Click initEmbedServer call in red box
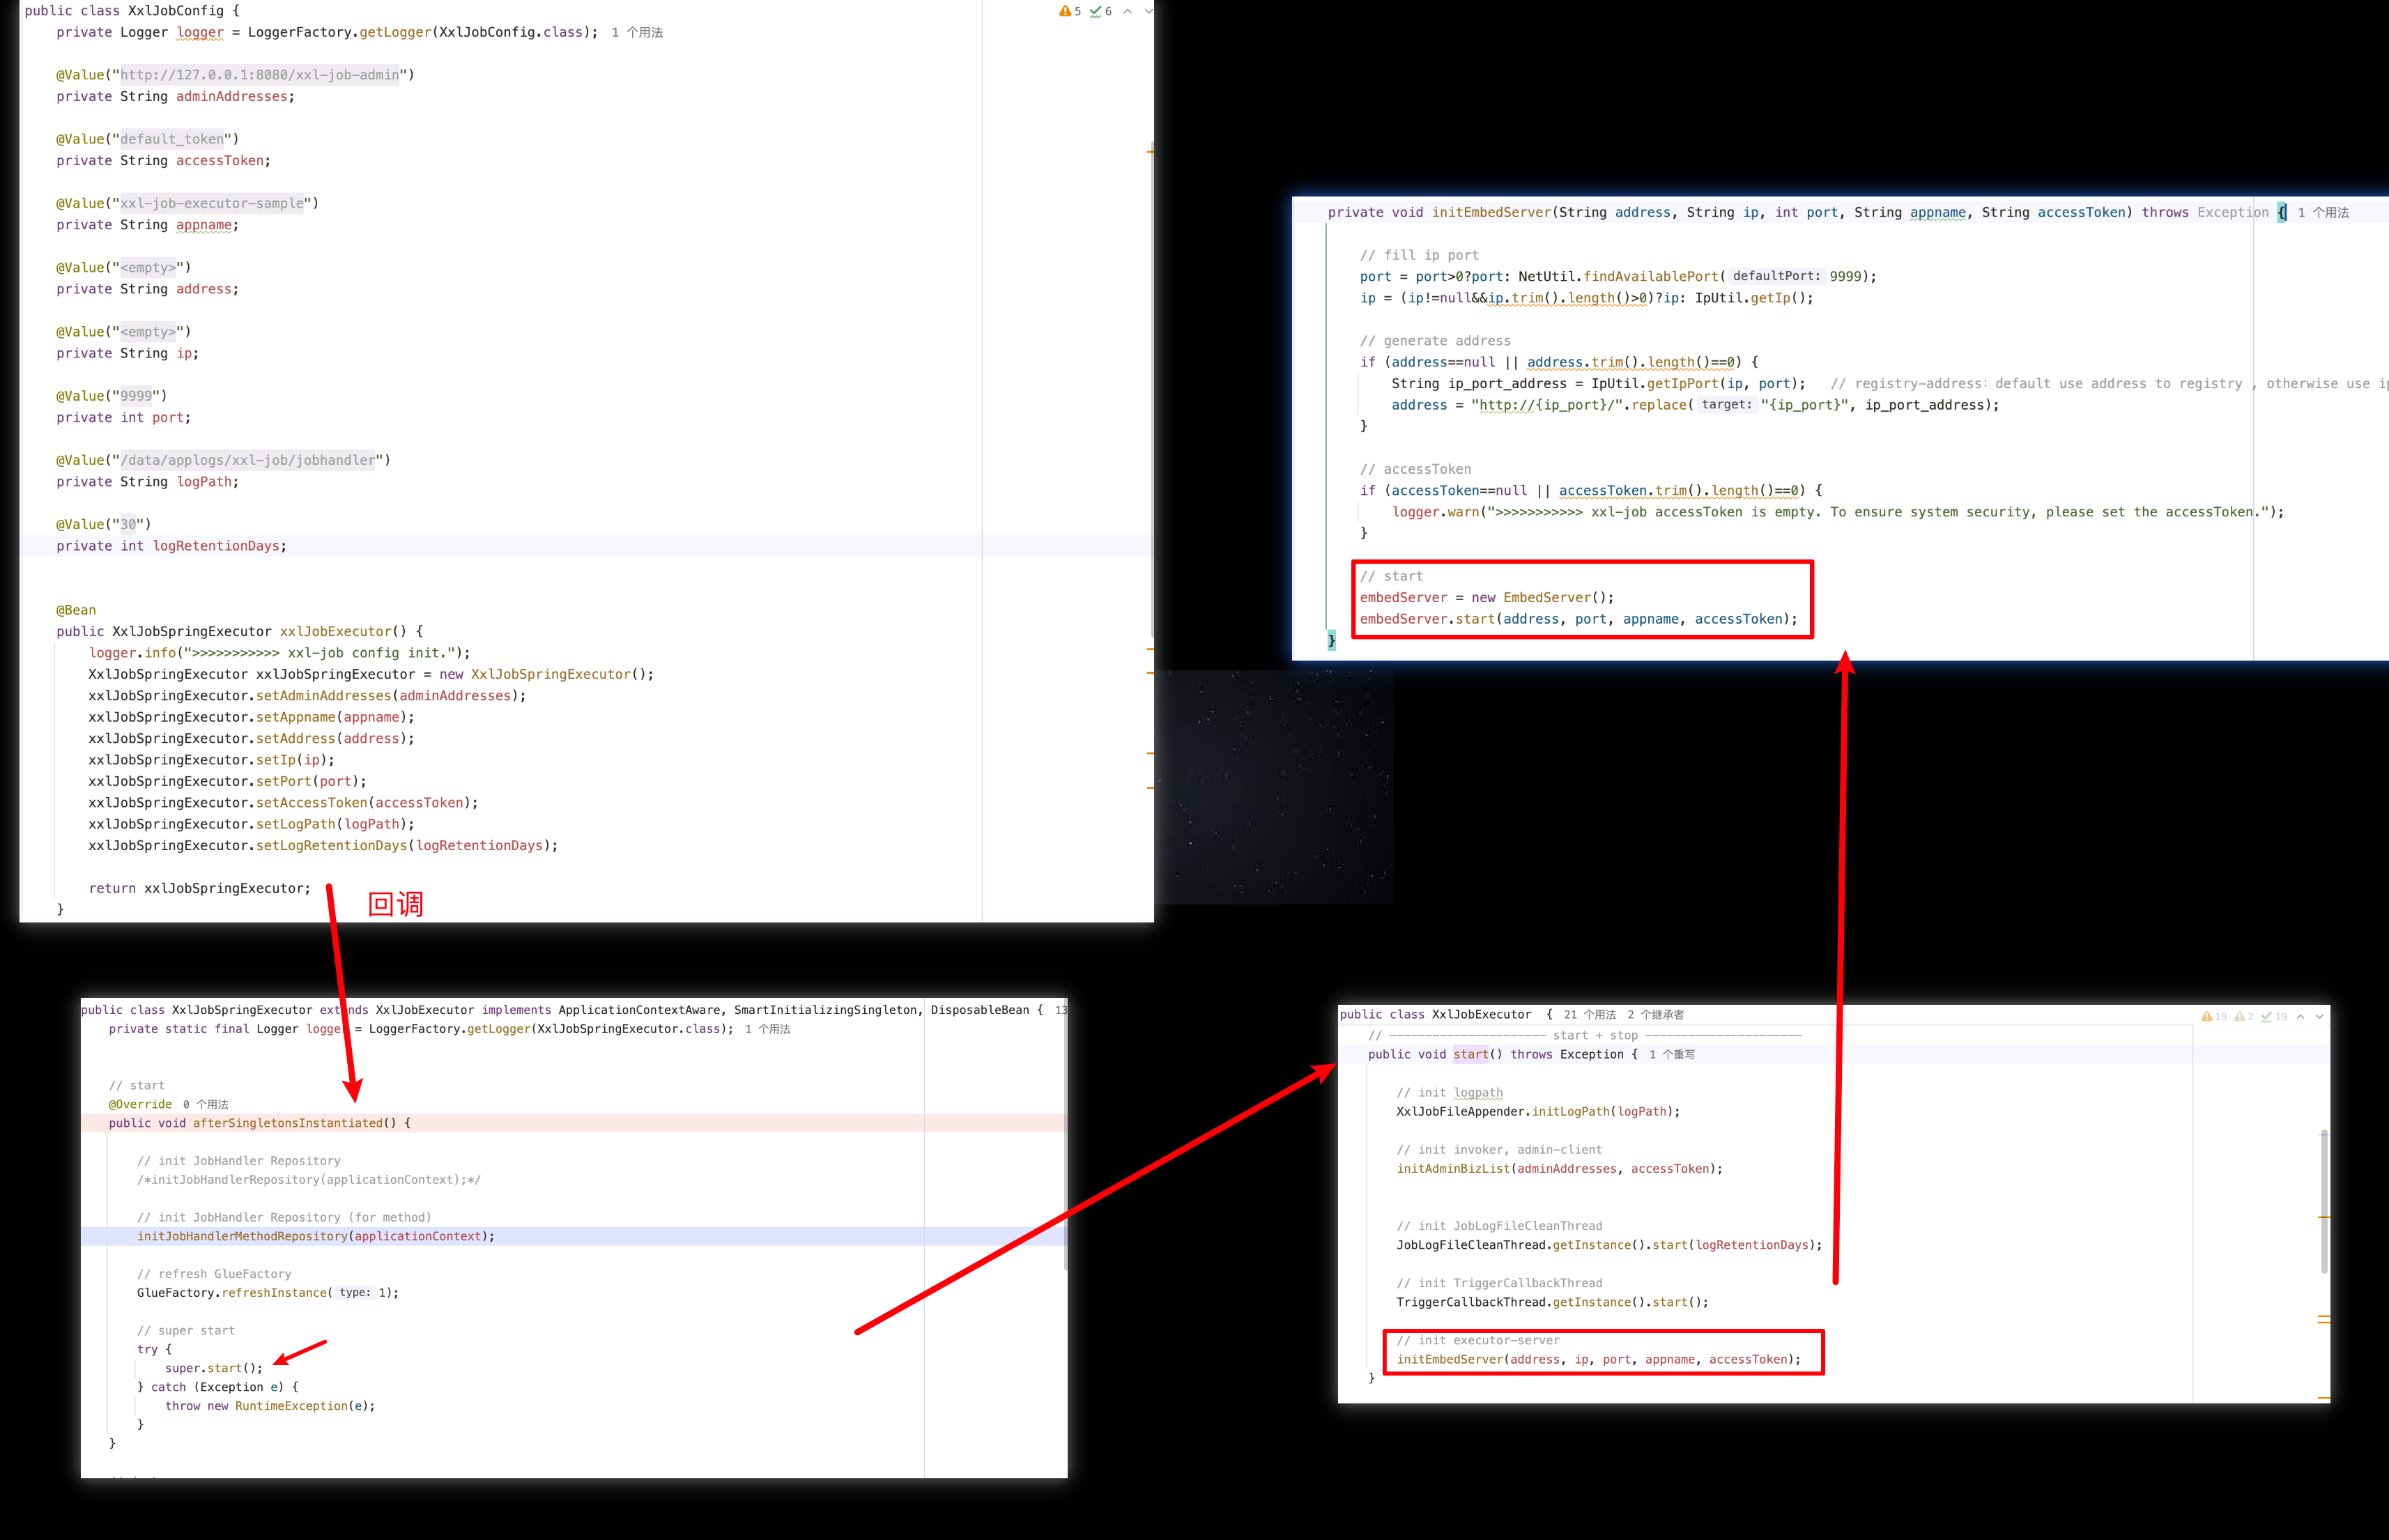 [1449, 1359]
